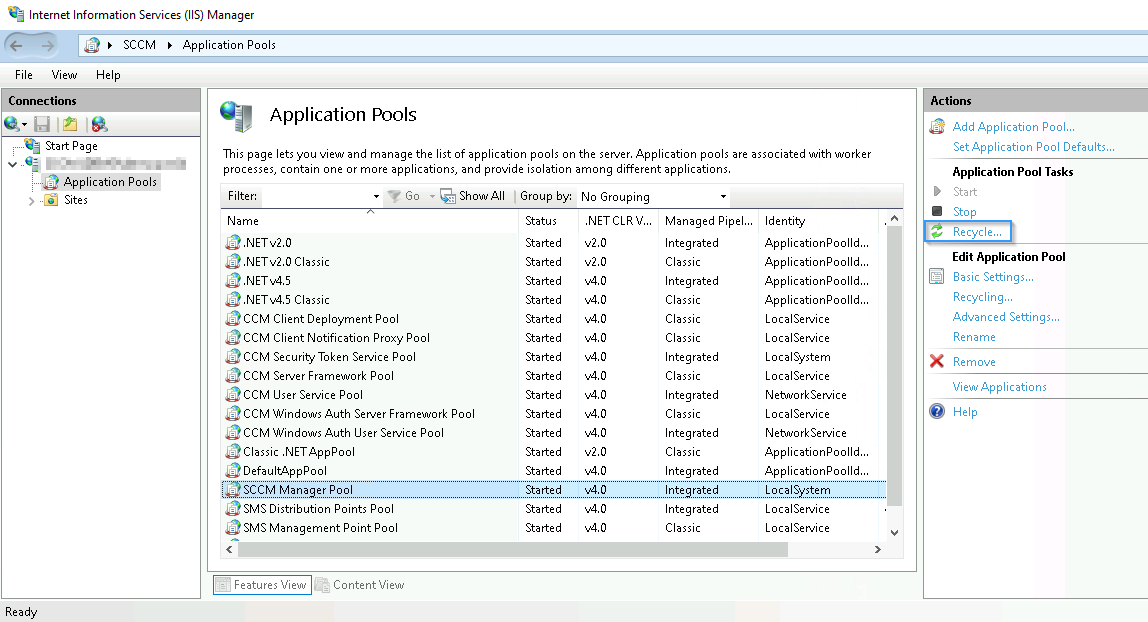Expand the Sites tree node
The height and width of the screenshot is (622, 1148).
click(31, 201)
